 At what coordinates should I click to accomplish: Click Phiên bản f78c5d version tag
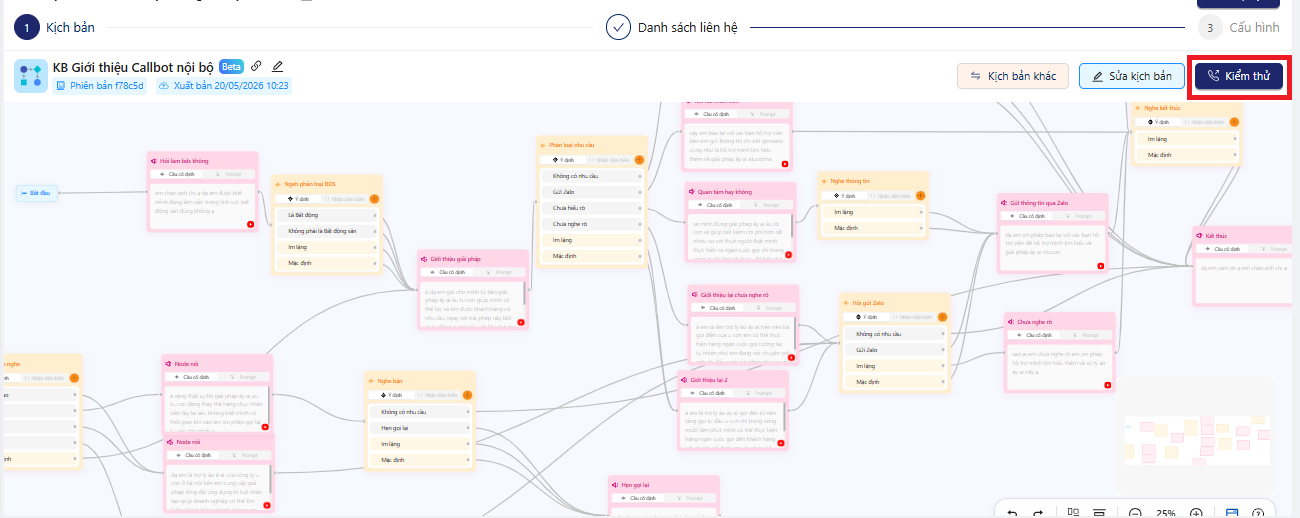click(x=99, y=86)
